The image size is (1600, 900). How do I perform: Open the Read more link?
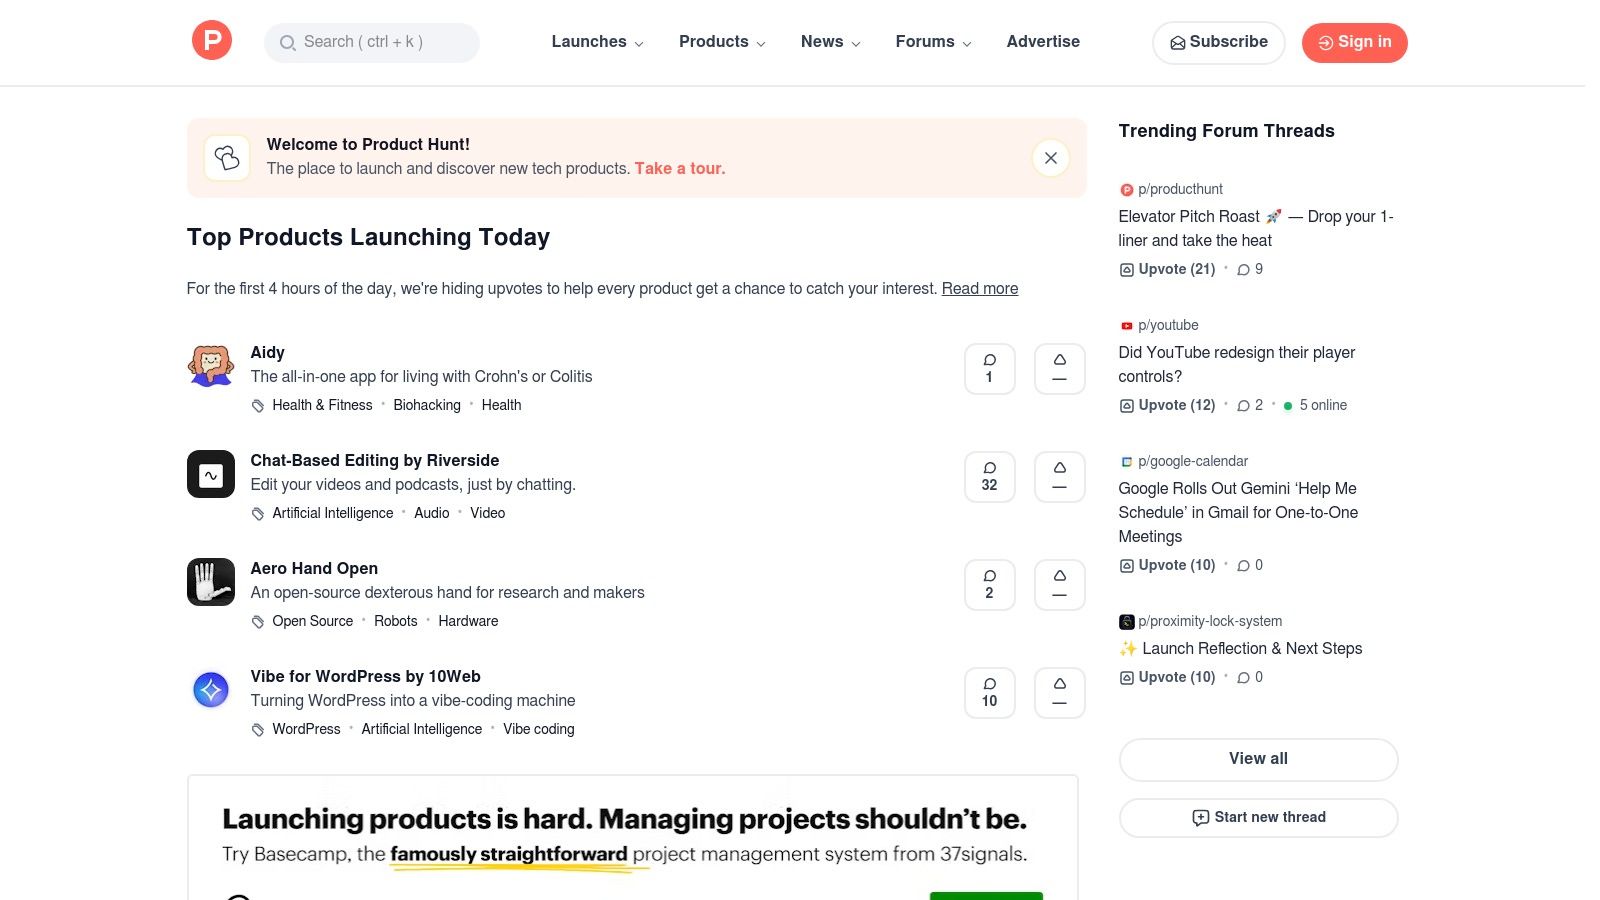(980, 288)
